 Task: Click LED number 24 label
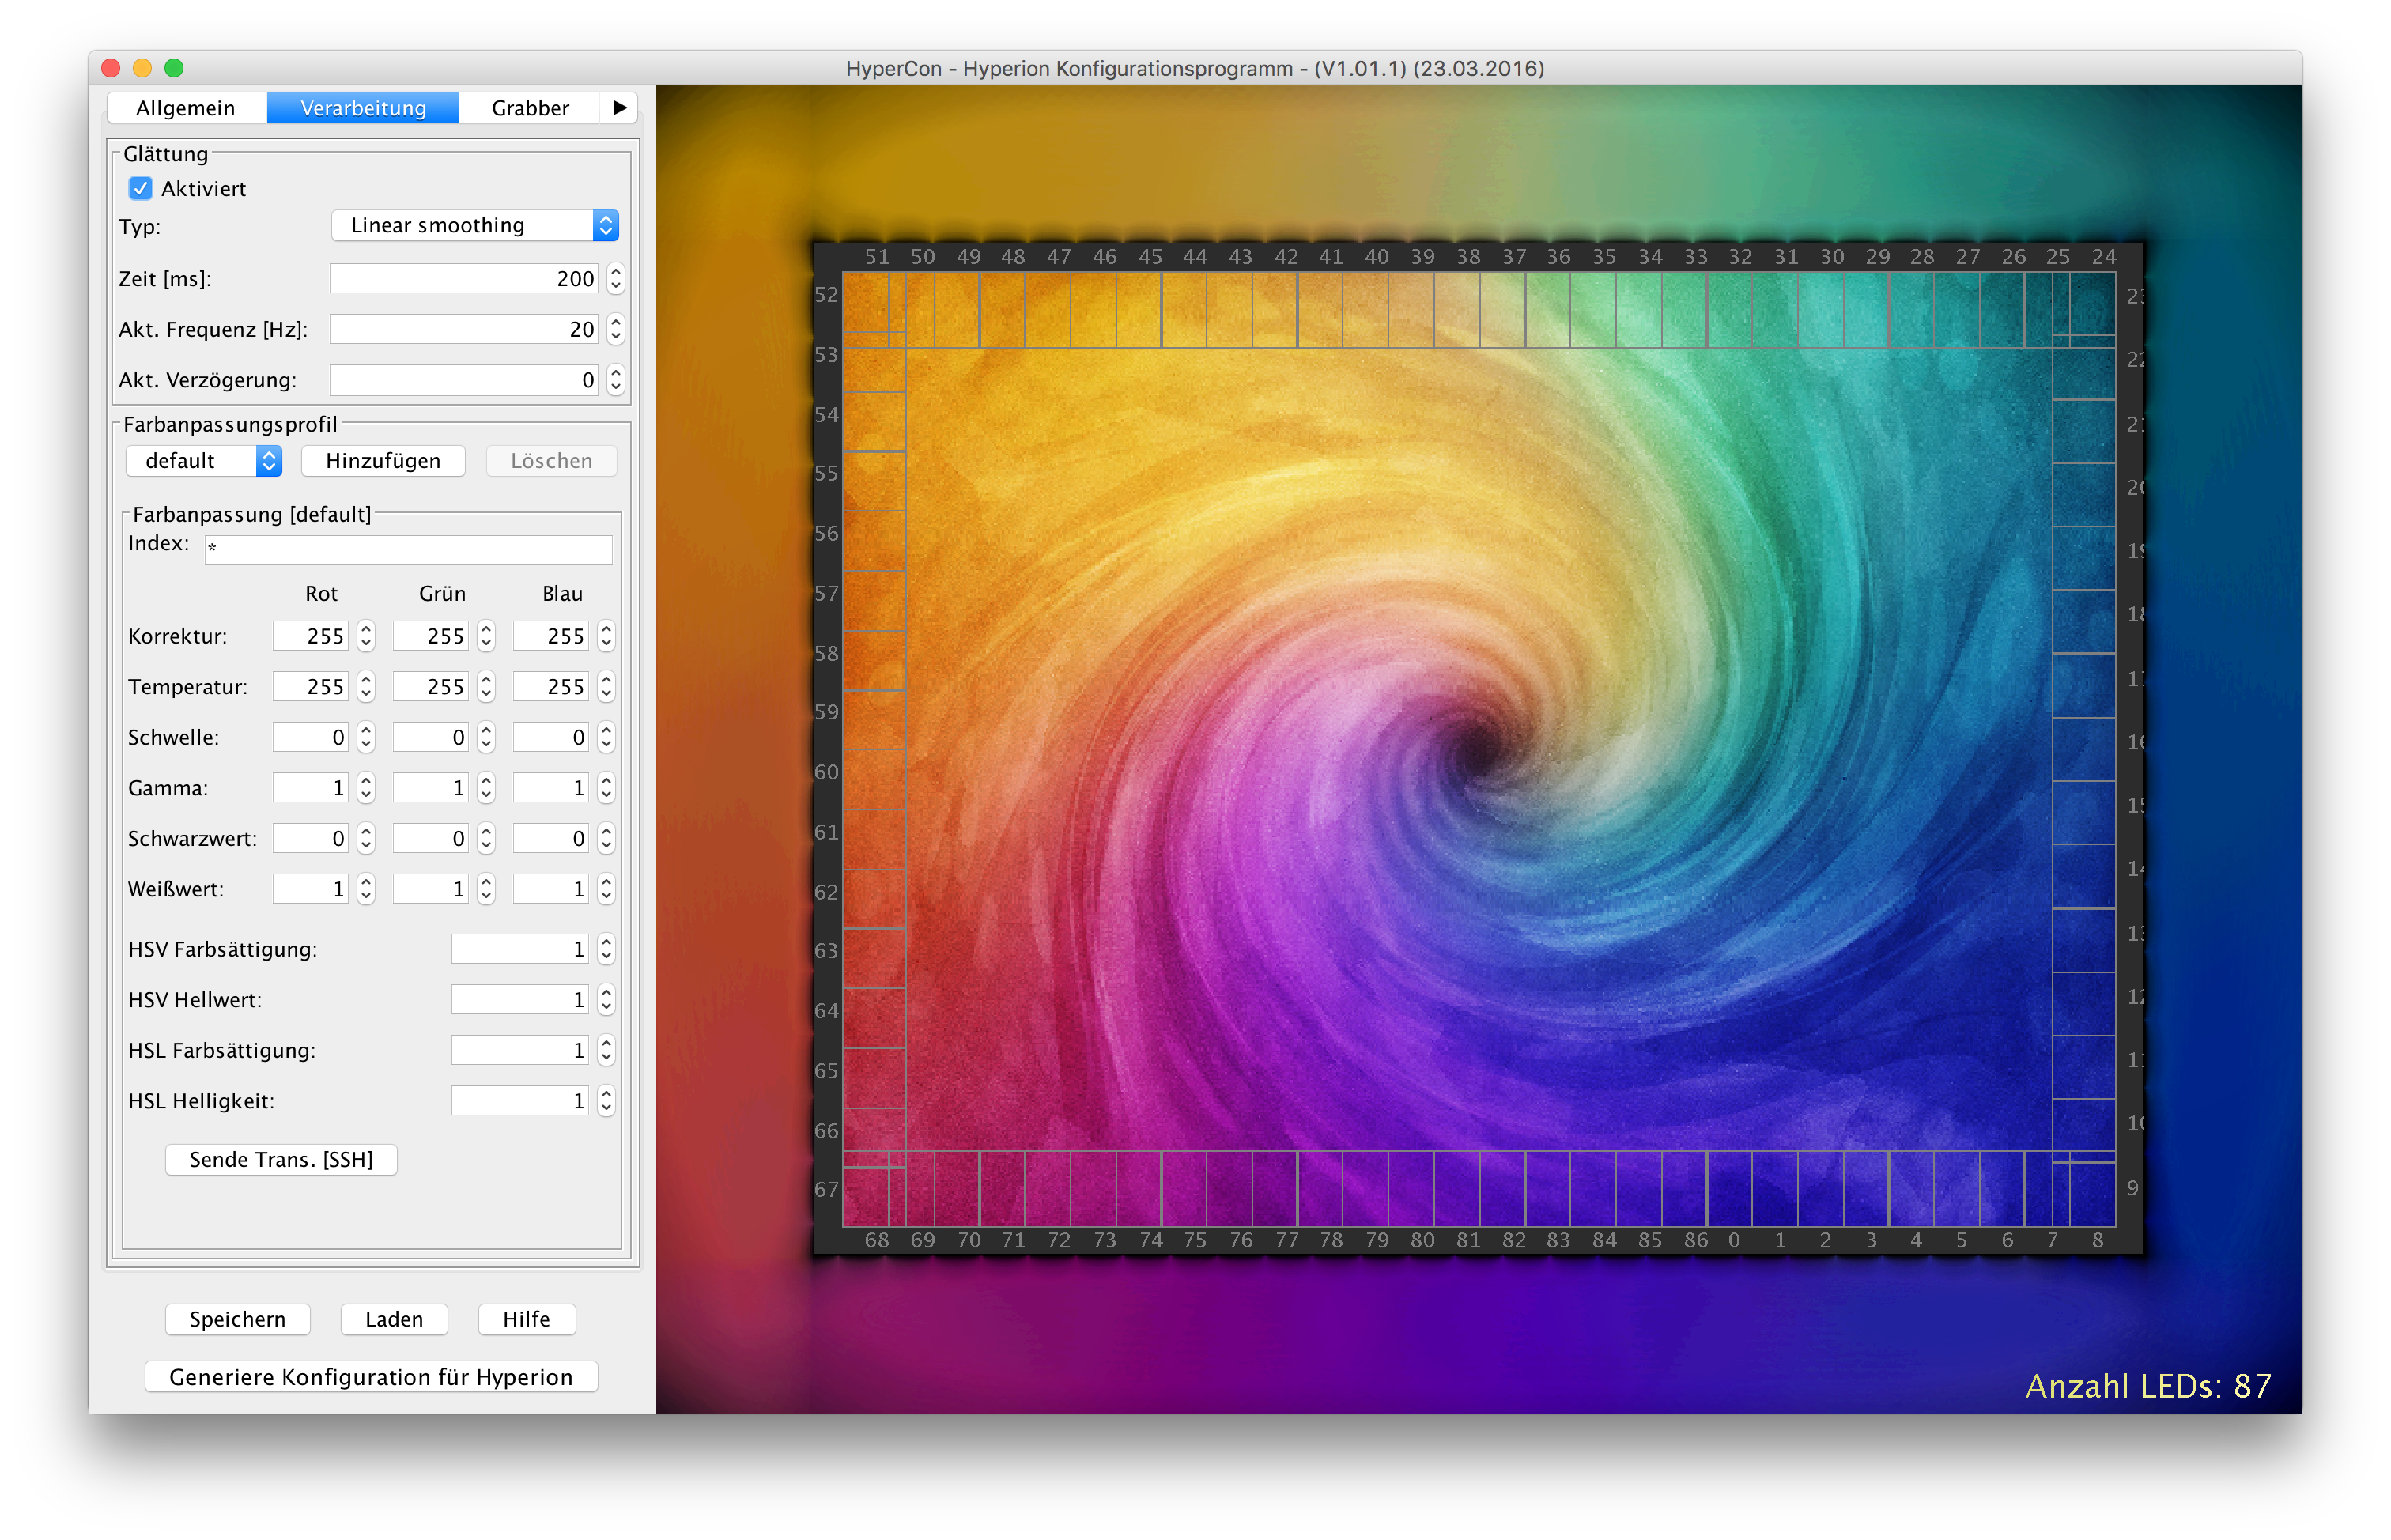2104,257
